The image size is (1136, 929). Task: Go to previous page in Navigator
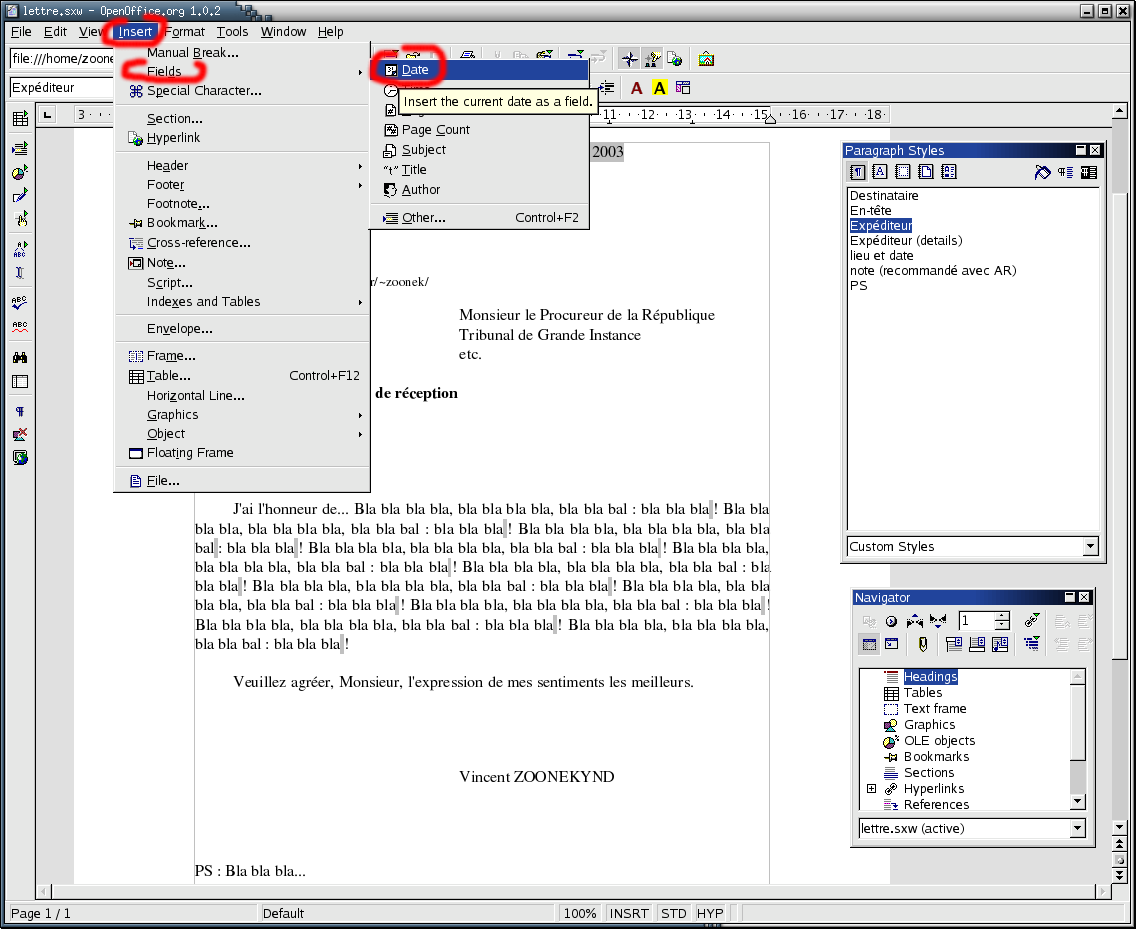coord(914,621)
